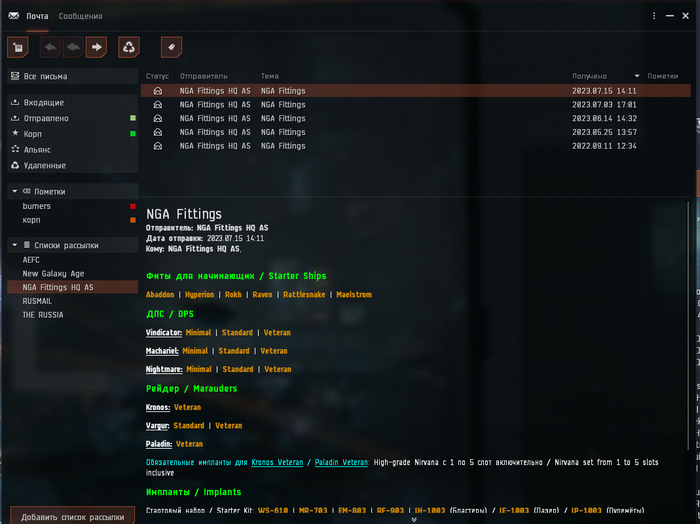Click status icon on 2023.05.25 message
The height and width of the screenshot is (524, 700).
(158, 132)
